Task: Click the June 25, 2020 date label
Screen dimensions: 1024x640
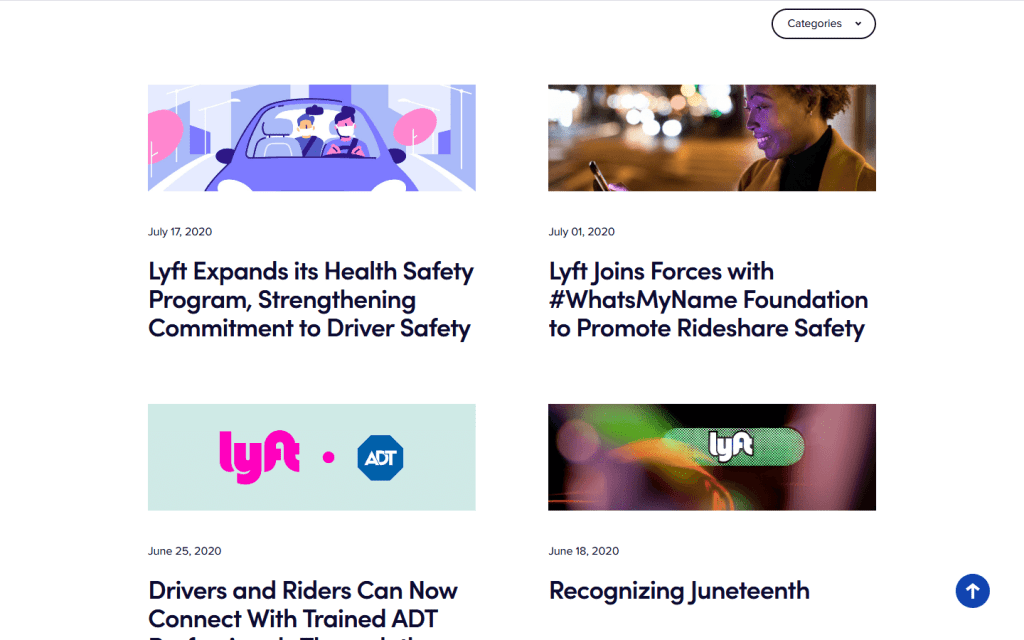Action: 185,551
